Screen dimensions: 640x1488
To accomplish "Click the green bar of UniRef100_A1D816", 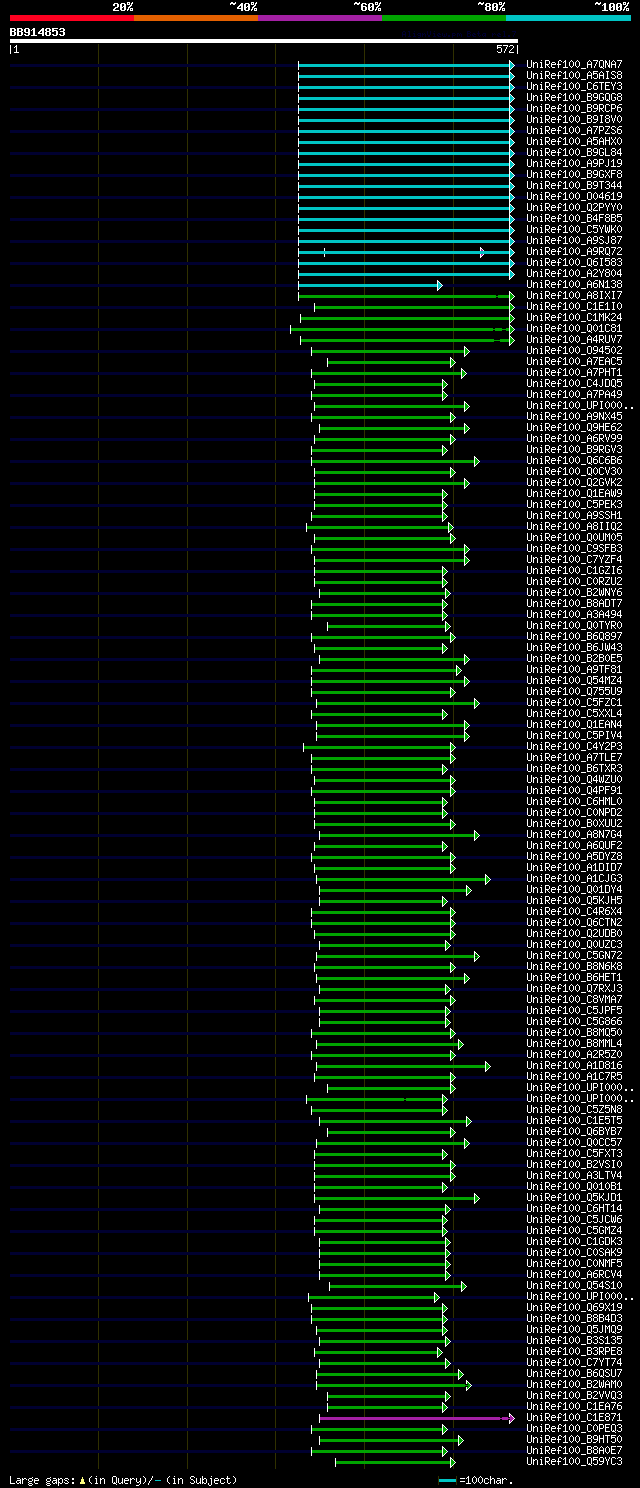I will (x=404, y=1066).
